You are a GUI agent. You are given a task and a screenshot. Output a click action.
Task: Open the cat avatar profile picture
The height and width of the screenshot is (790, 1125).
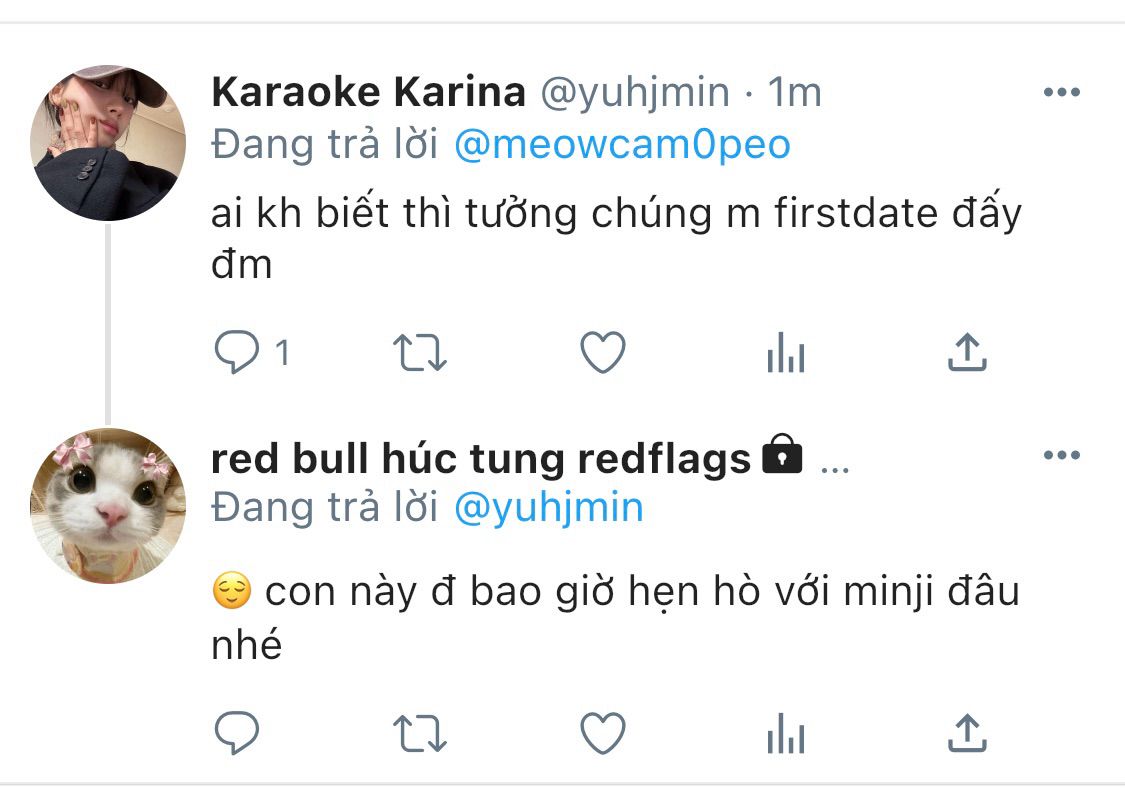tap(108, 505)
